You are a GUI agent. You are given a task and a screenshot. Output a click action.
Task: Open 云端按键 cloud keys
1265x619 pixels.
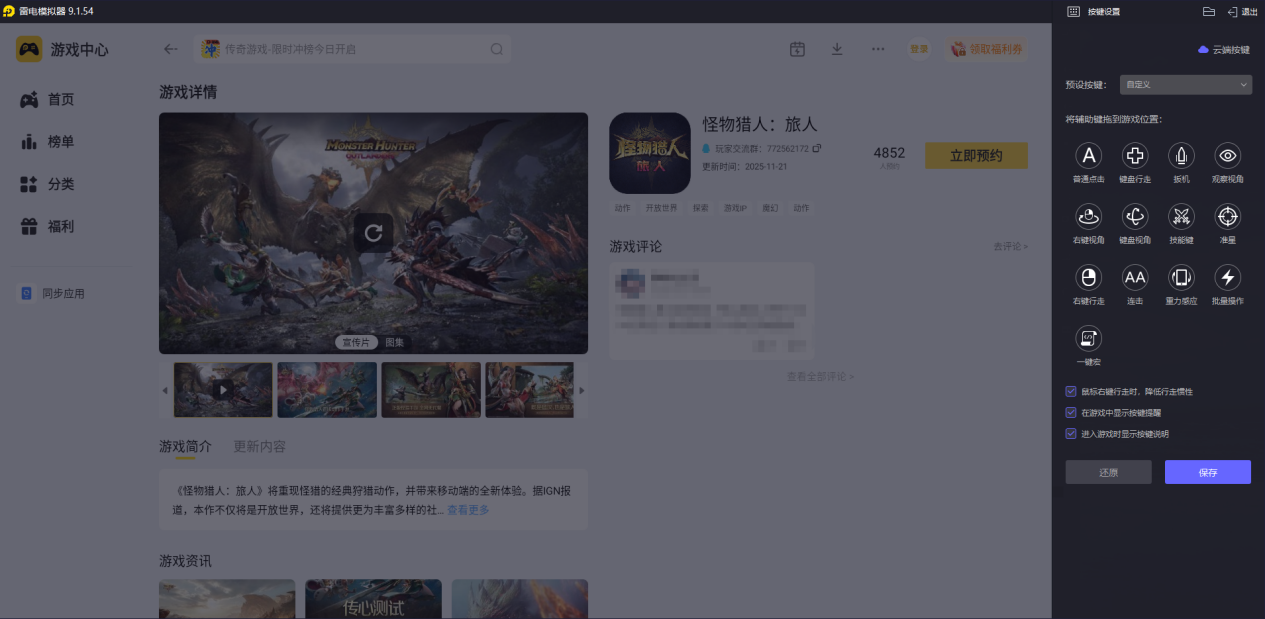pos(1224,49)
